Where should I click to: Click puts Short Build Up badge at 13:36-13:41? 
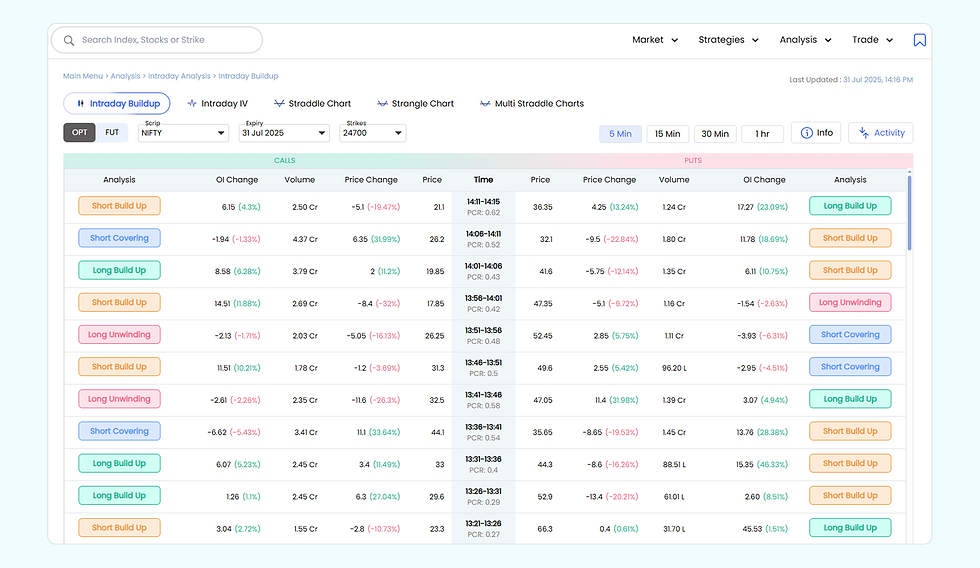tap(850, 431)
